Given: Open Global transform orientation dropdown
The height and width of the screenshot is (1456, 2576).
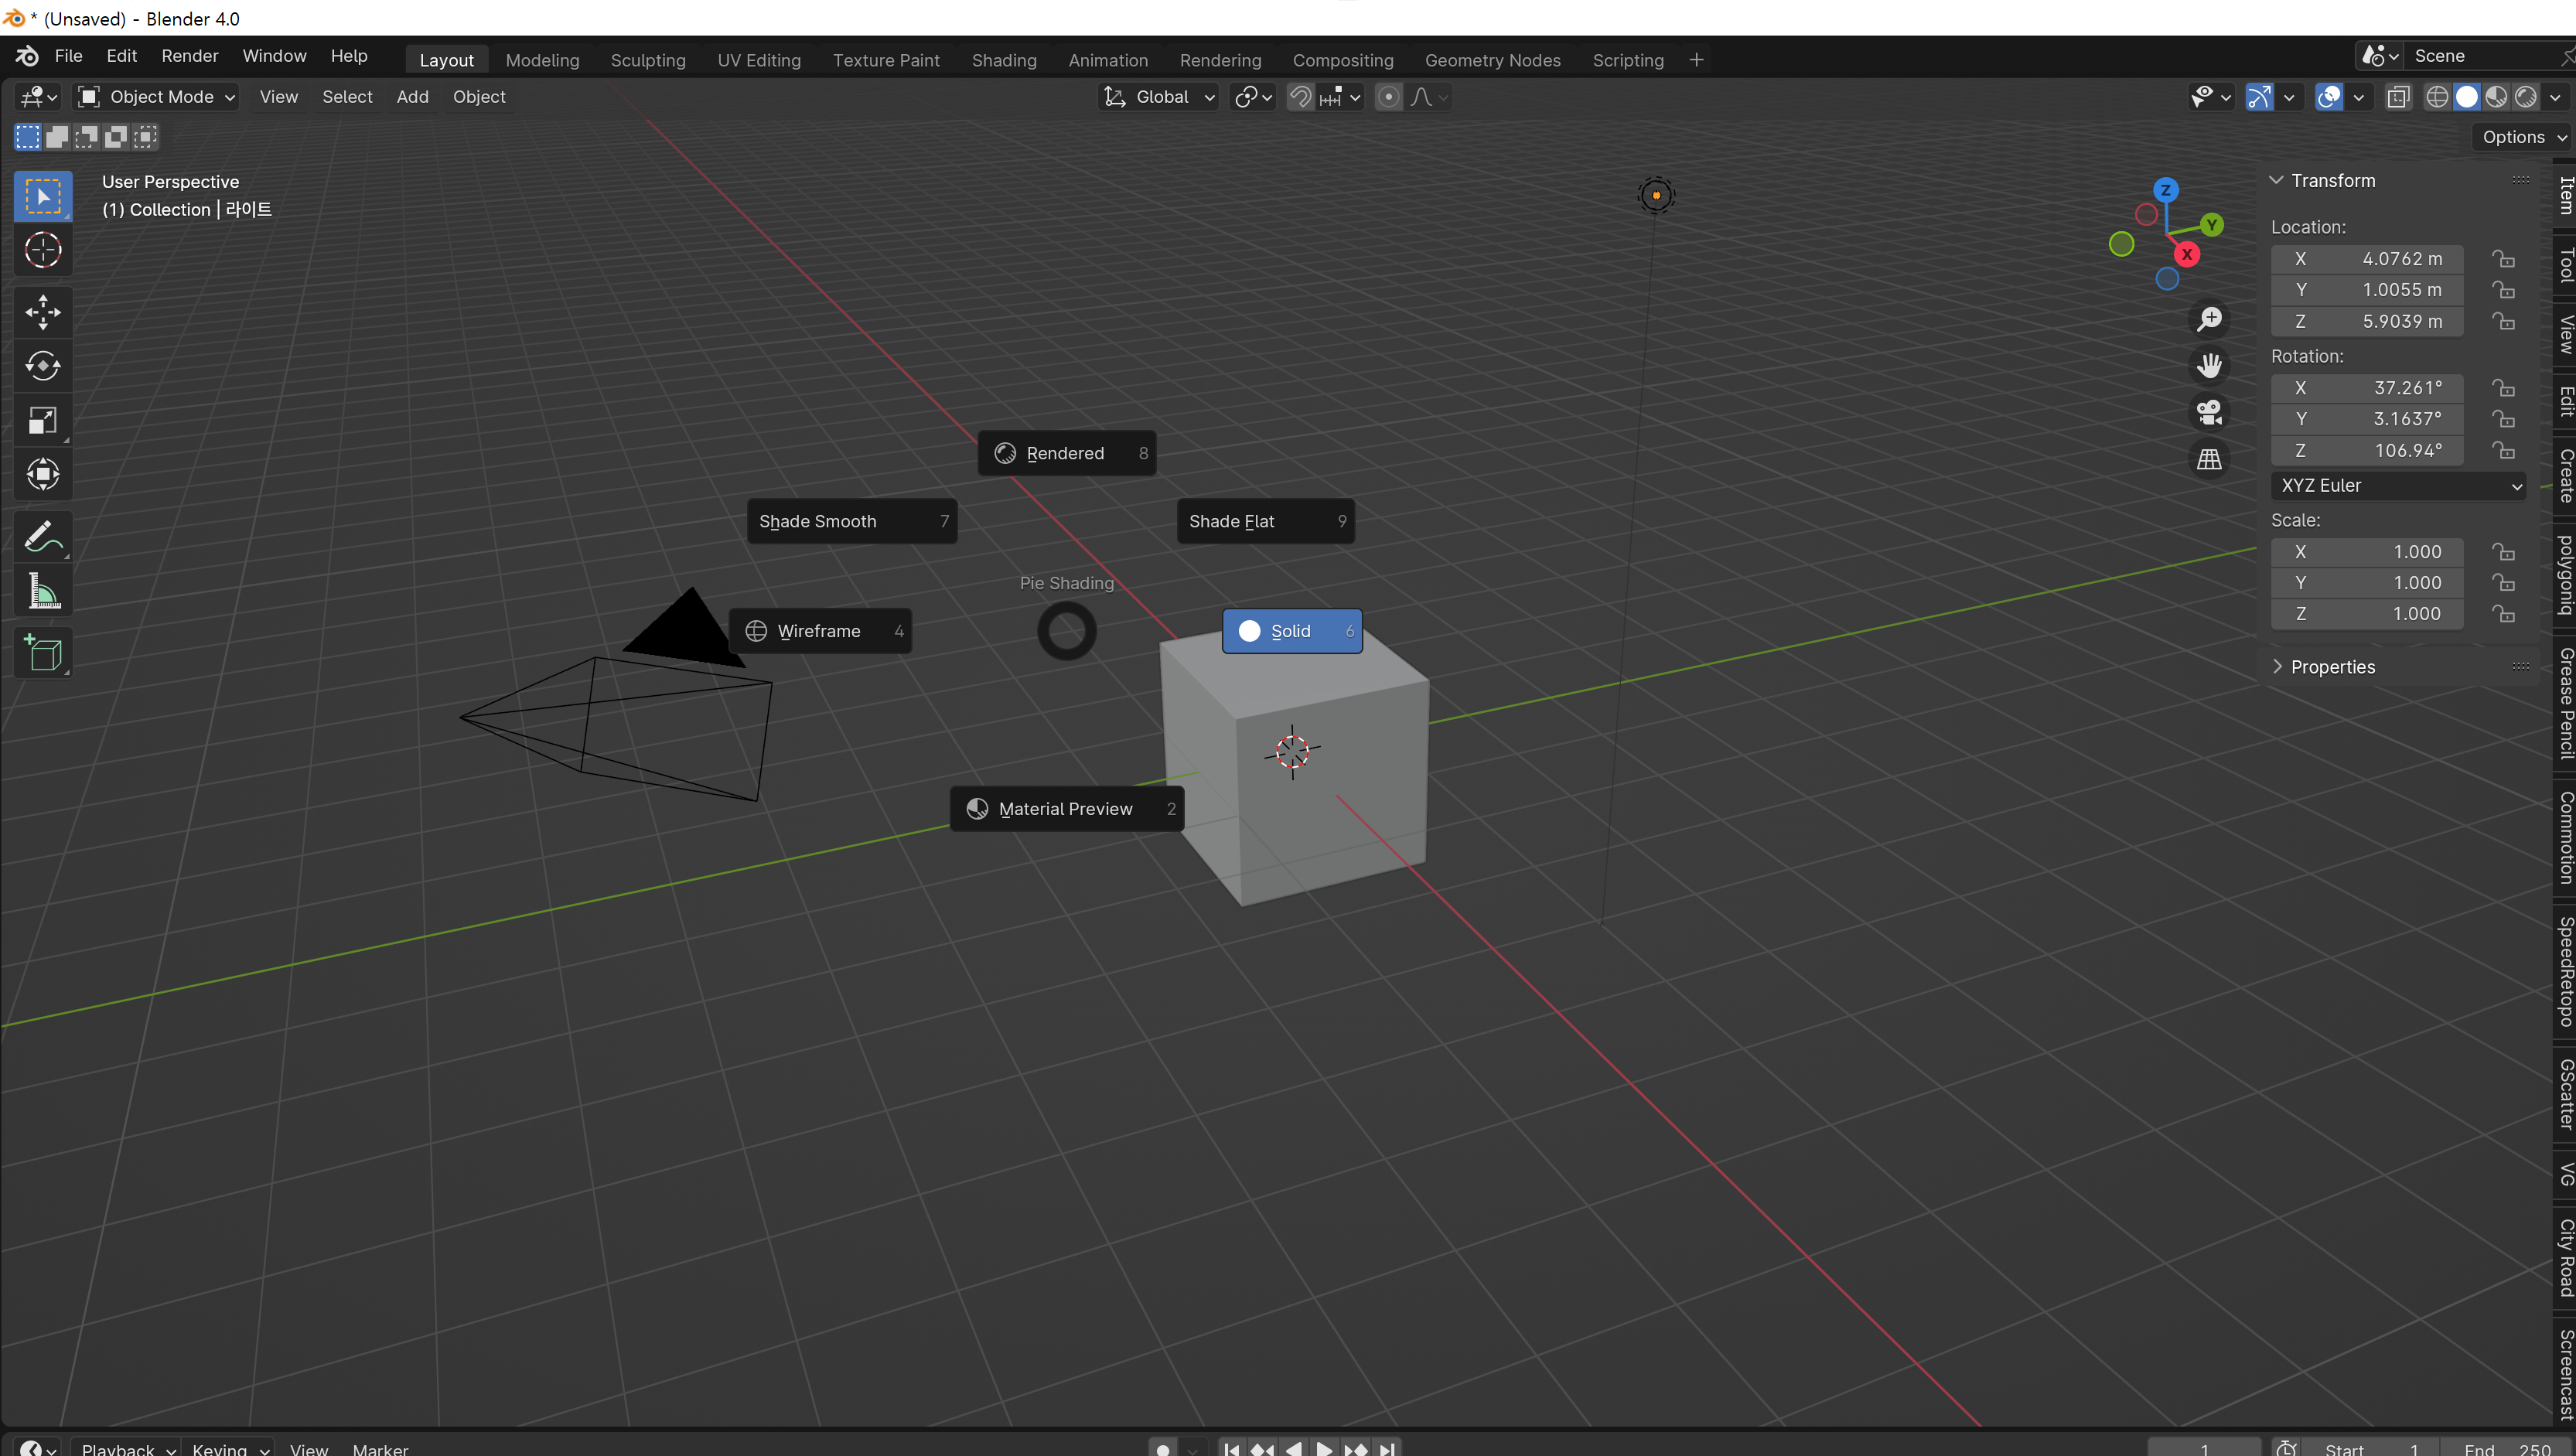Looking at the screenshot, I should [x=1158, y=97].
